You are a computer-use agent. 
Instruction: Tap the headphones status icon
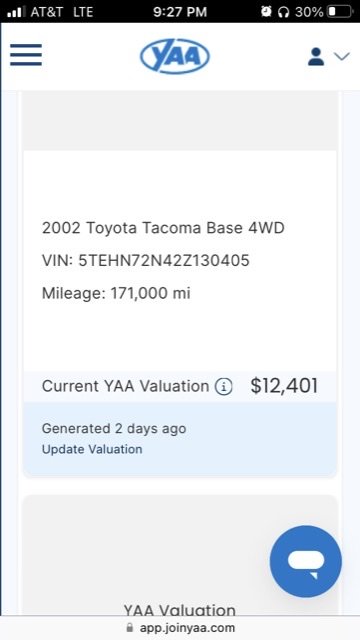click(283, 12)
